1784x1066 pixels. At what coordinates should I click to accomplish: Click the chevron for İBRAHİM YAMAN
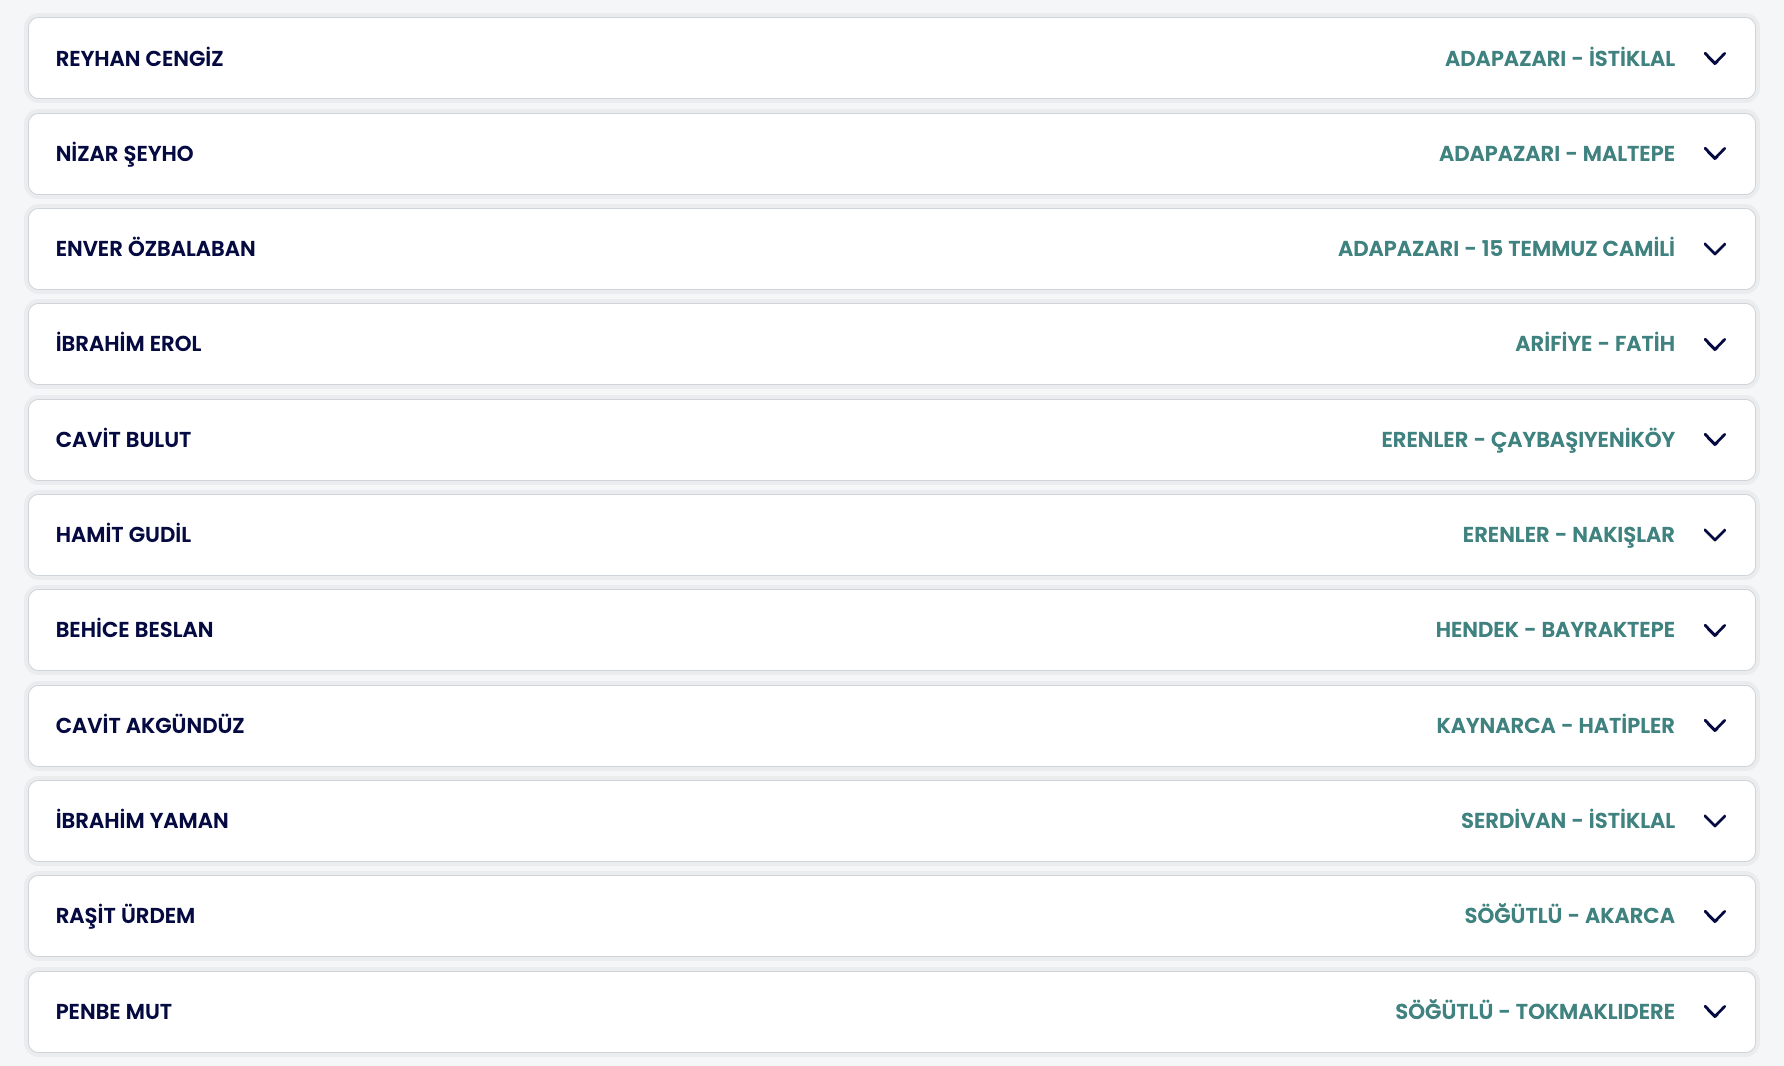click(1714, 821)
